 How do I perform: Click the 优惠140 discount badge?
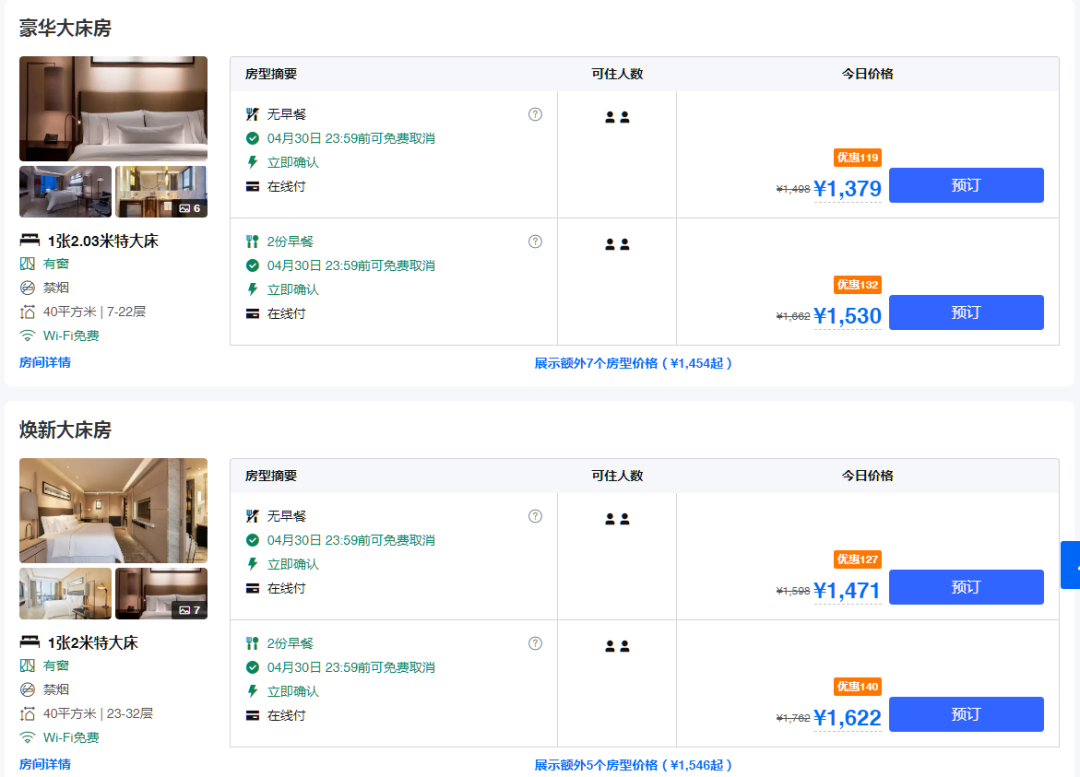tap(857, 686)
